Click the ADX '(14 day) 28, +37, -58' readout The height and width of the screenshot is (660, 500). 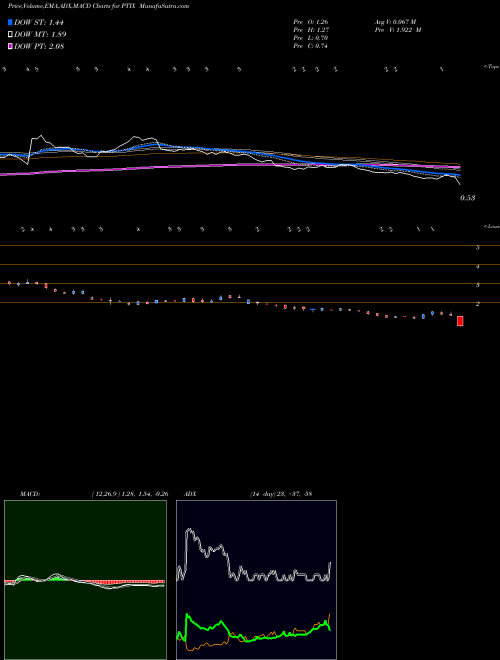point(281,494)
